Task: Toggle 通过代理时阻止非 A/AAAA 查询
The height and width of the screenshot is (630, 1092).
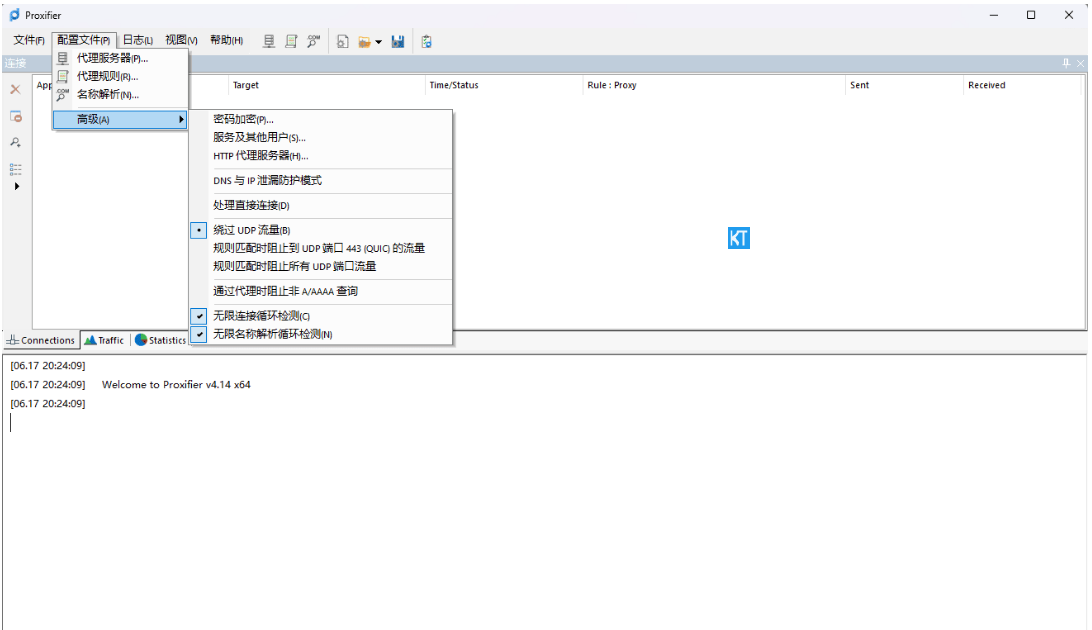Action: click(321, 292)
